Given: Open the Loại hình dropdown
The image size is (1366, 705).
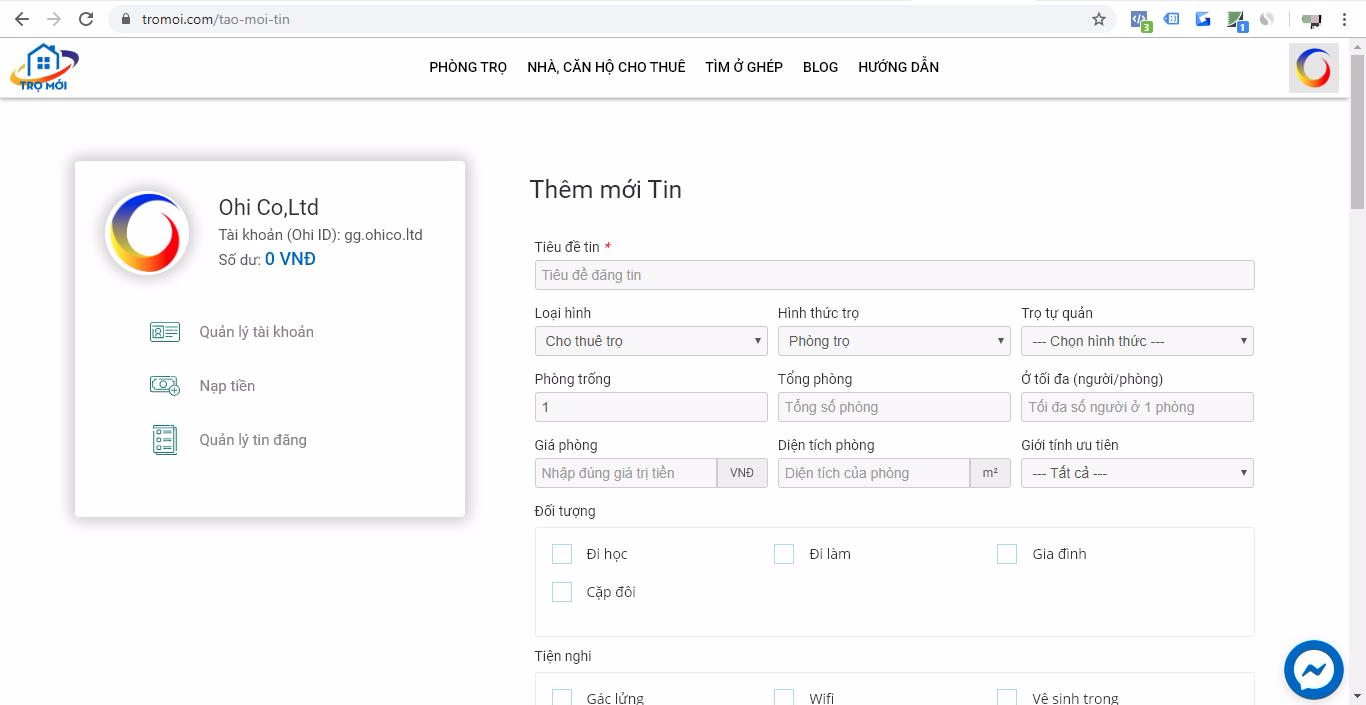Looking at the screenshot, I should coord(651,341).
